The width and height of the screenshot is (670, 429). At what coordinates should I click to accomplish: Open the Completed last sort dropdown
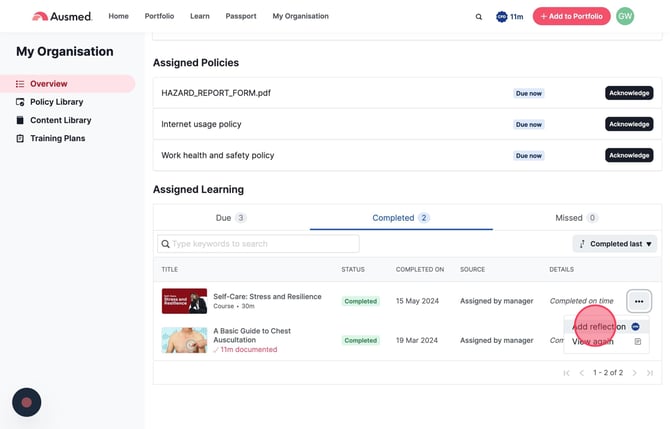pyautogui.click(x=614, y=243)
